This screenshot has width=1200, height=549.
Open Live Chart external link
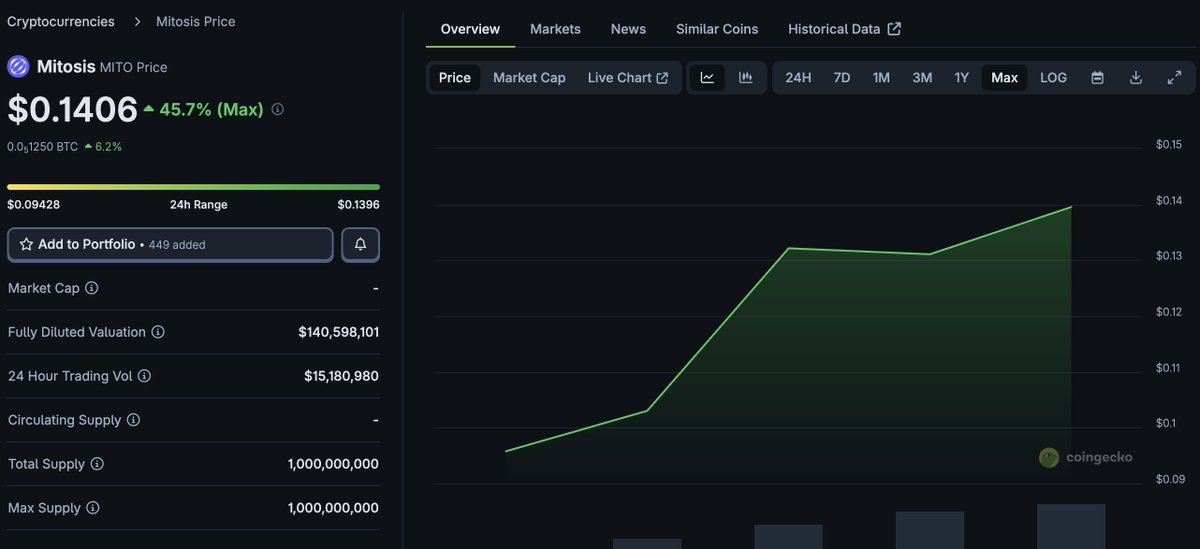(628, 77)
